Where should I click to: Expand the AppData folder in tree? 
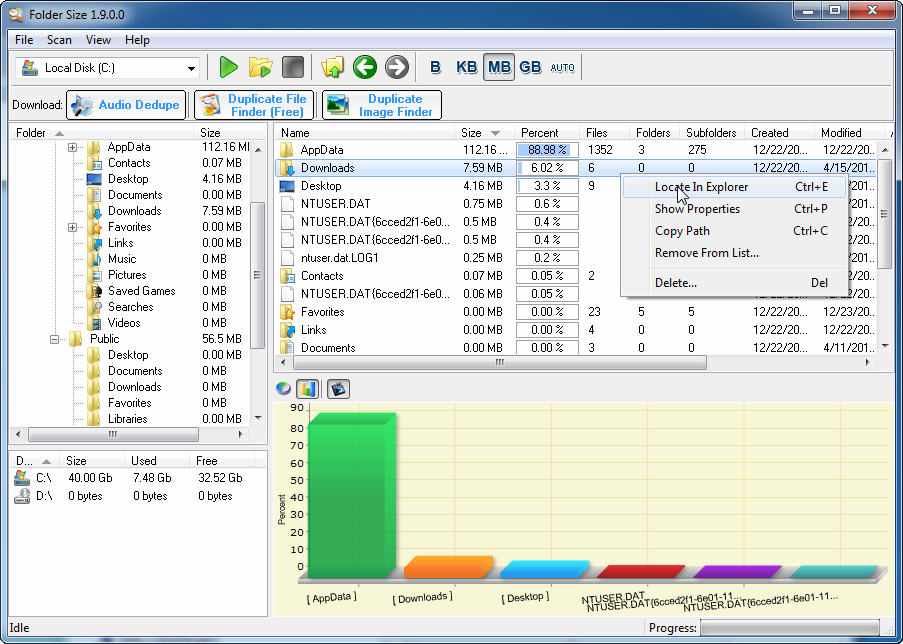73,147
